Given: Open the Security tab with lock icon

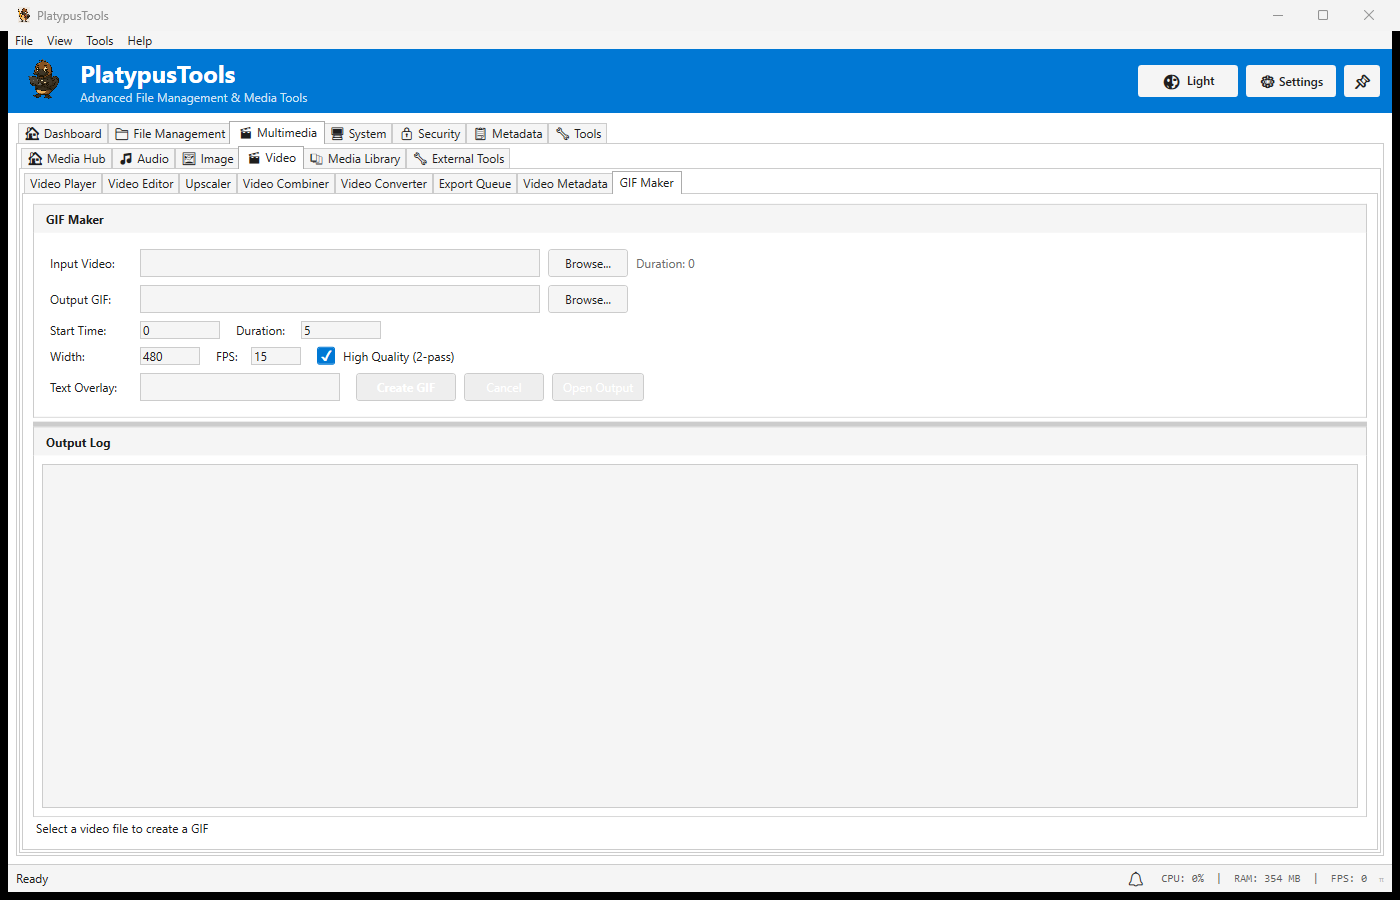Looking at the screenshot, I should coord(430,134).
